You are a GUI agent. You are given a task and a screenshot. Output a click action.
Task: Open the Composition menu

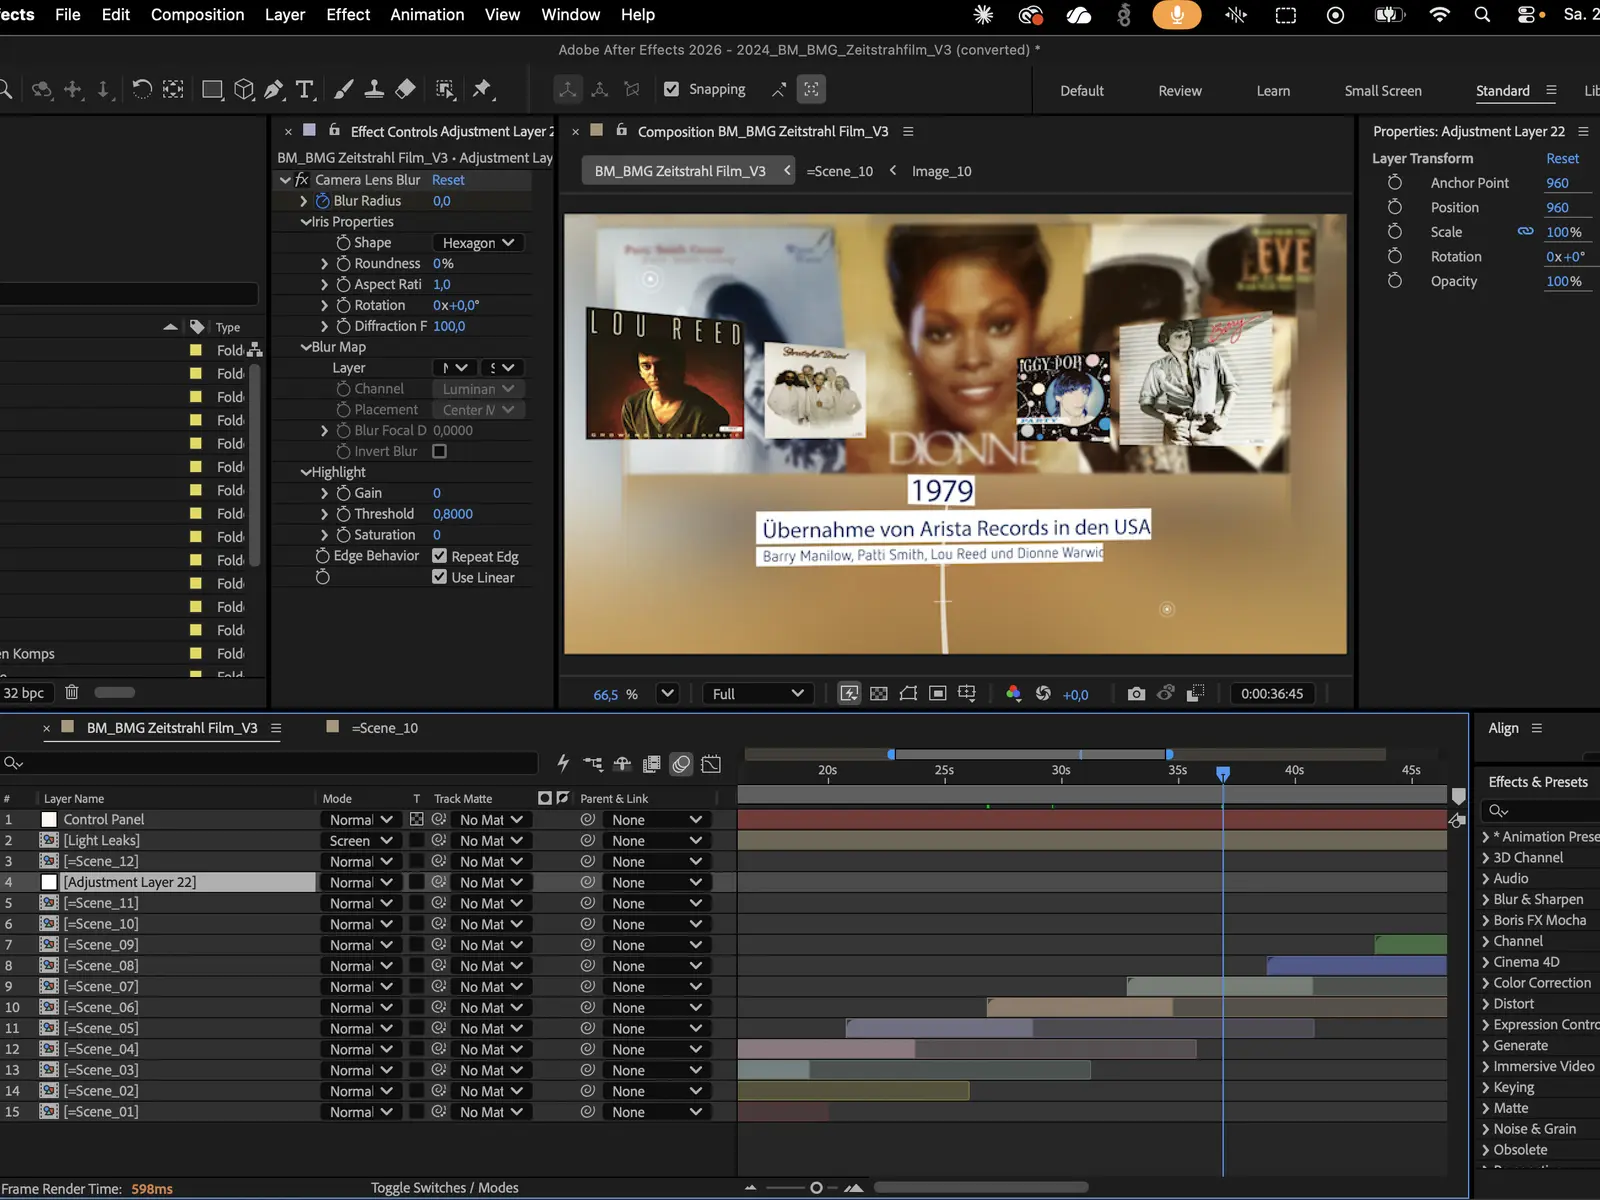(x=198, y=15)
